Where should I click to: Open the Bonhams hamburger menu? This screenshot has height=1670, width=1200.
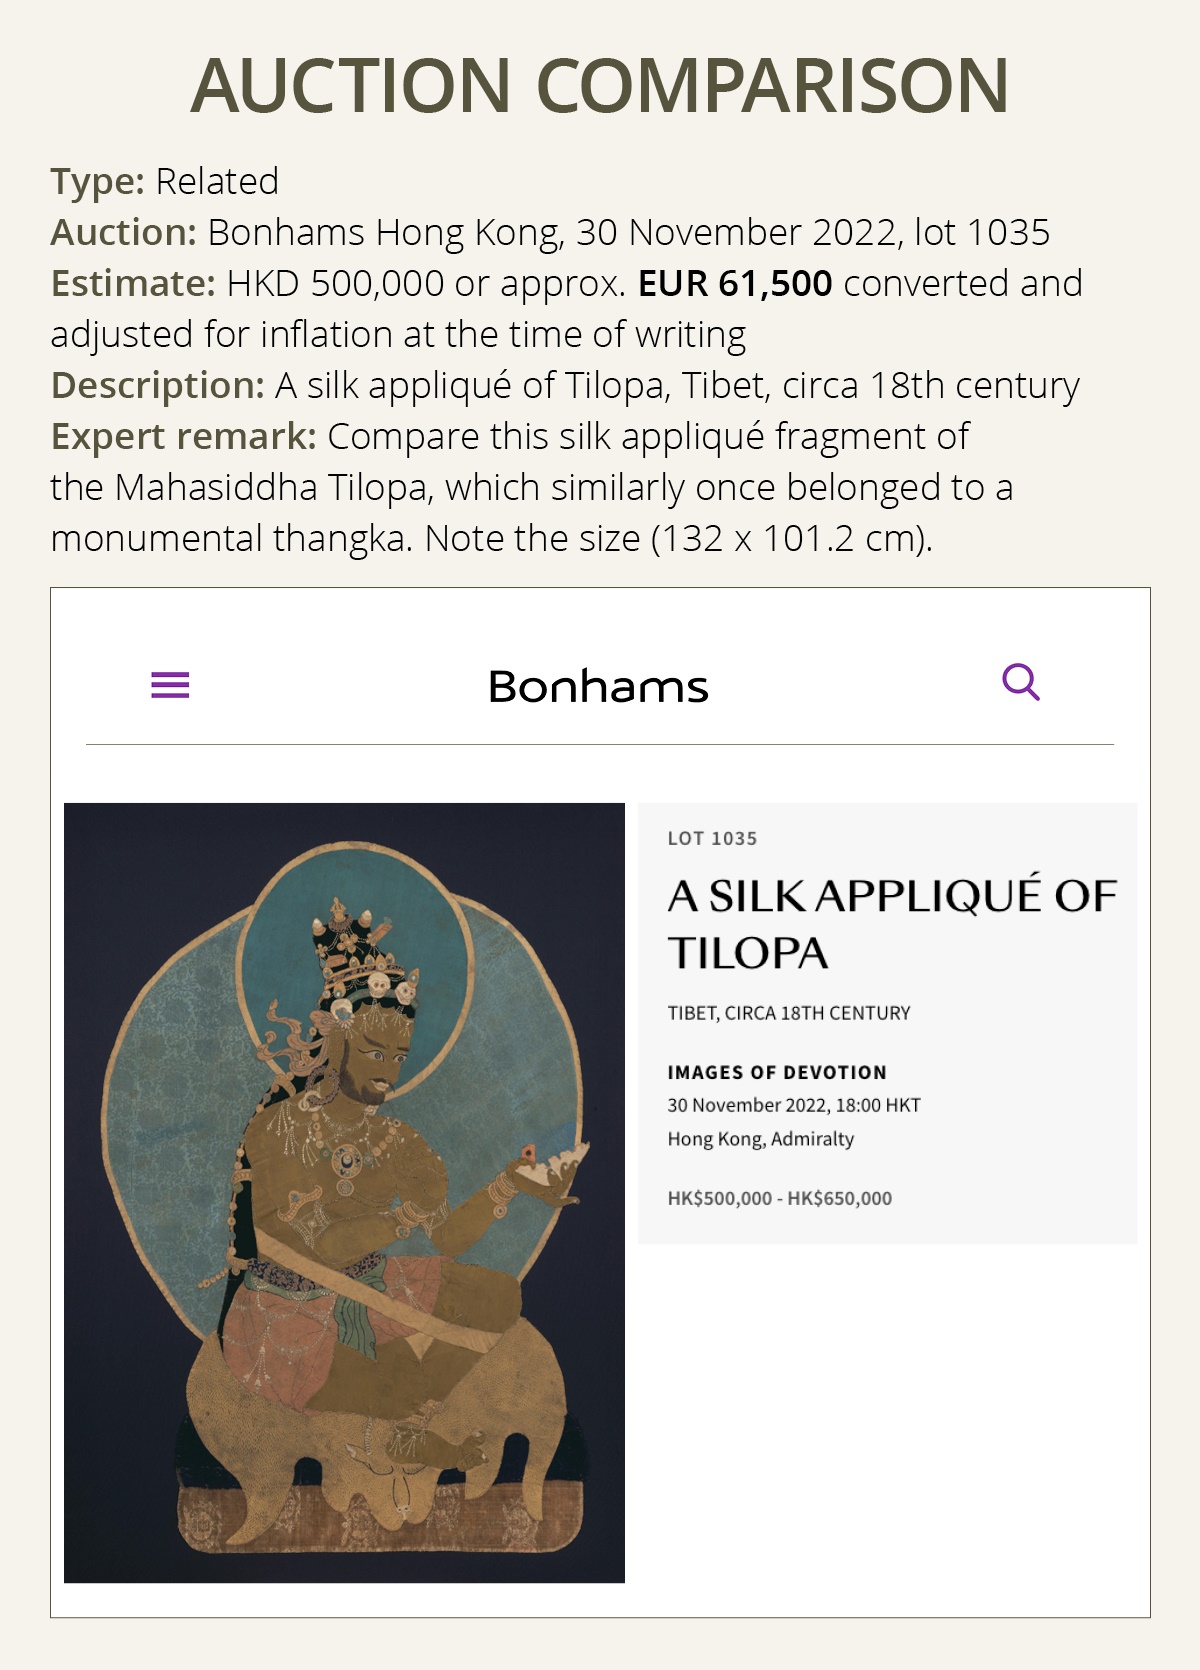(171, 684)
